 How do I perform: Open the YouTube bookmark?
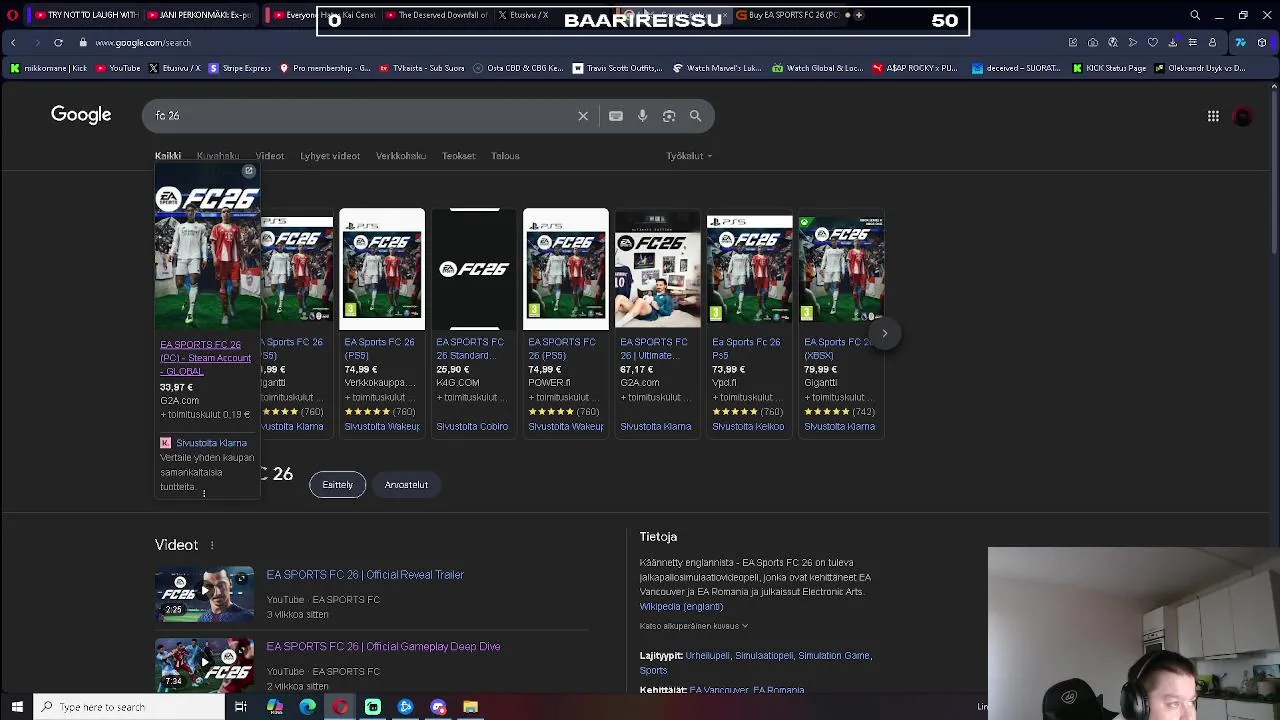(118, 68)
